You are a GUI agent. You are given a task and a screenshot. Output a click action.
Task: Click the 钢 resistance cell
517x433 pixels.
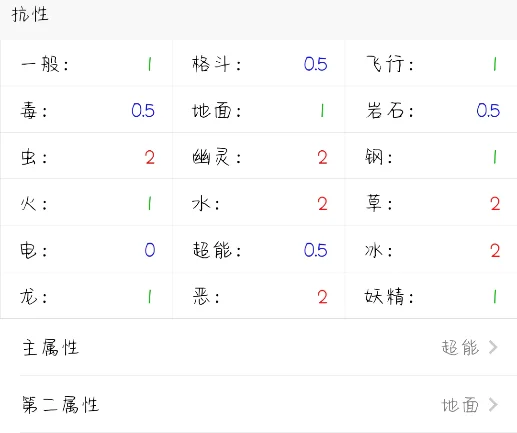click(x=431, y=156)
